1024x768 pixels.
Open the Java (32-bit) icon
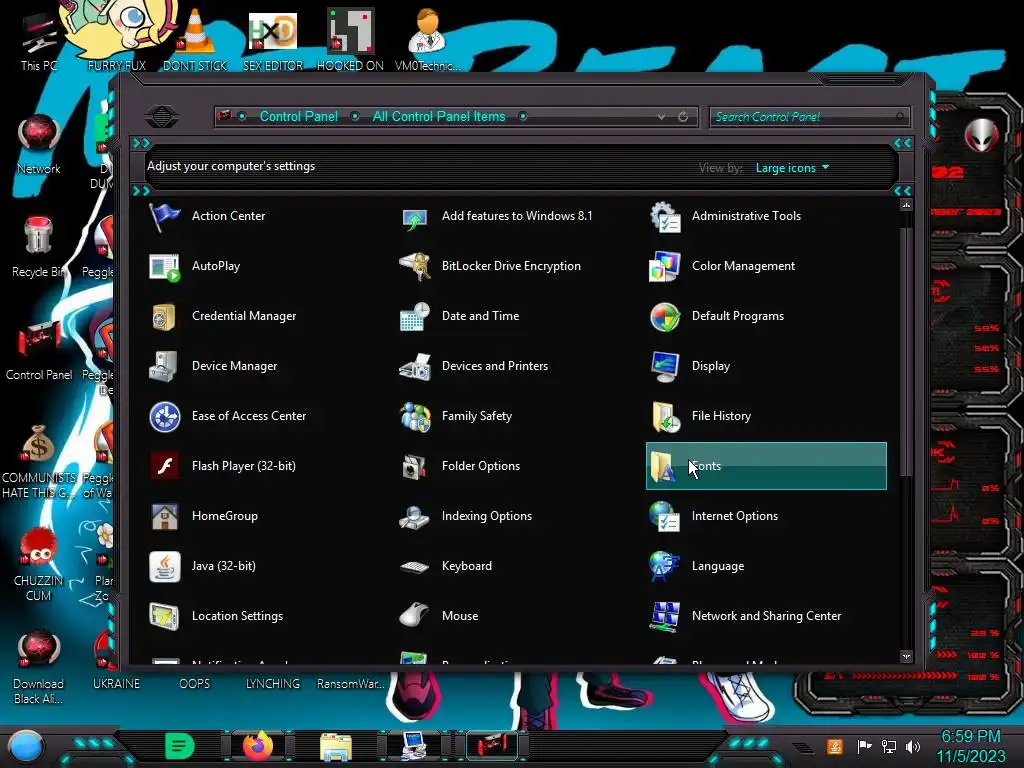(164, 566)
